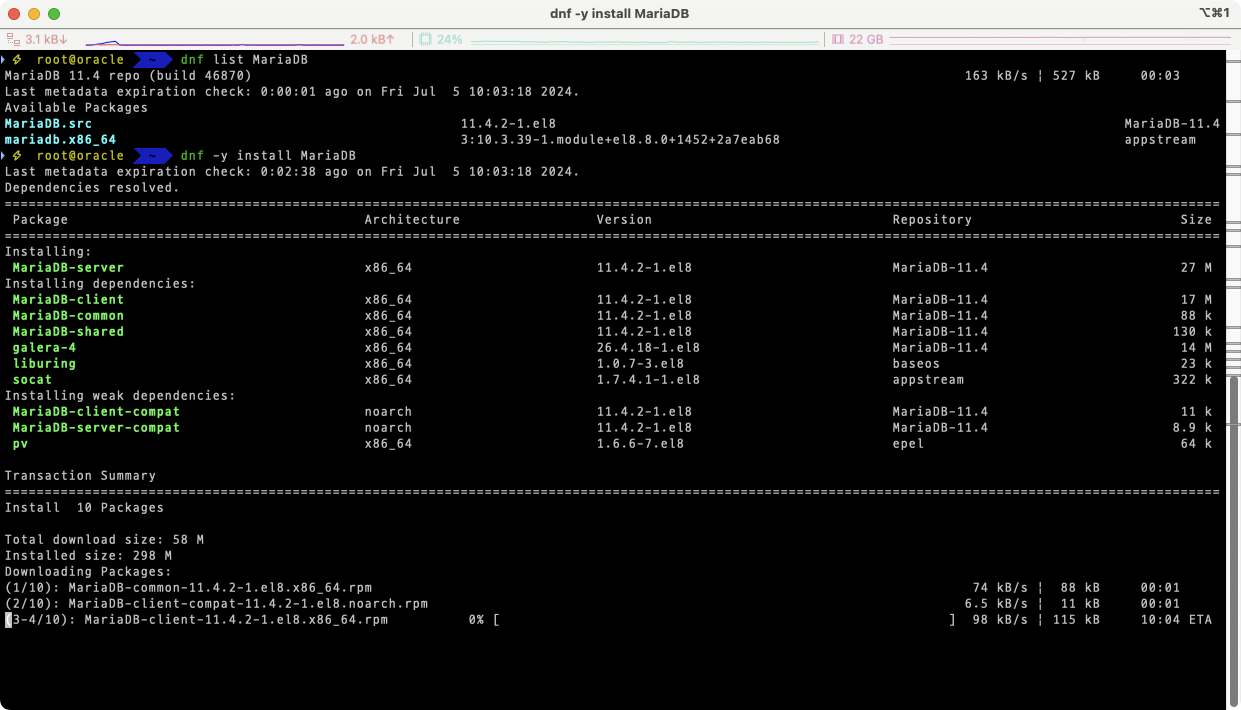This screenshot has height=710, width=1241.
Task: Click galera-4 version '26.4.18-1.el8'
Action: [x=648, y=348]
